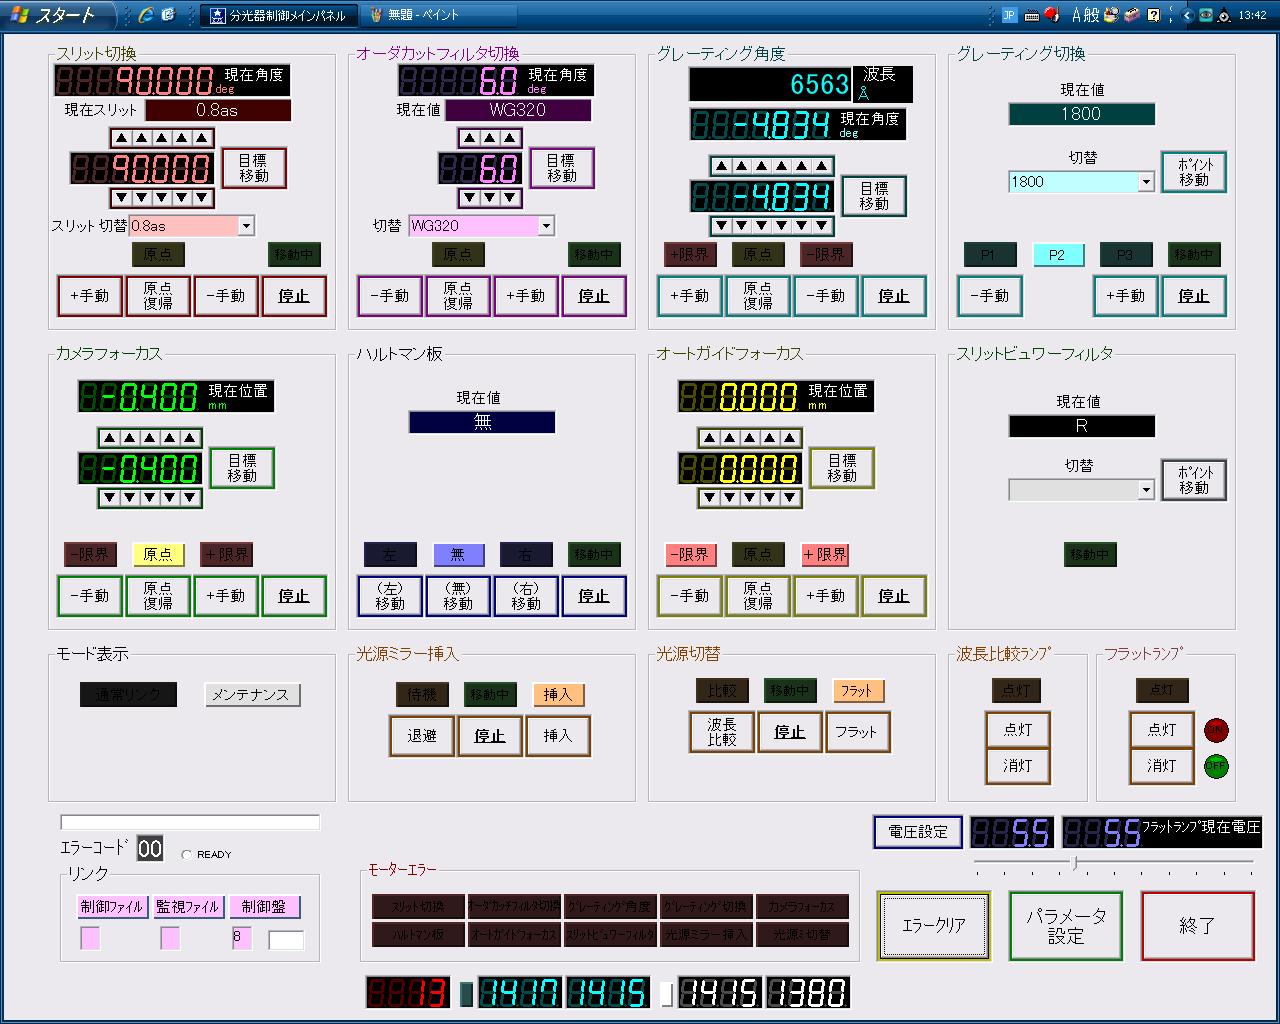This screenshot has width=1280, height=1024.
Task: Open the スリット切替 dropdown showing 0.8as
Action: click(x=246, y=226)
